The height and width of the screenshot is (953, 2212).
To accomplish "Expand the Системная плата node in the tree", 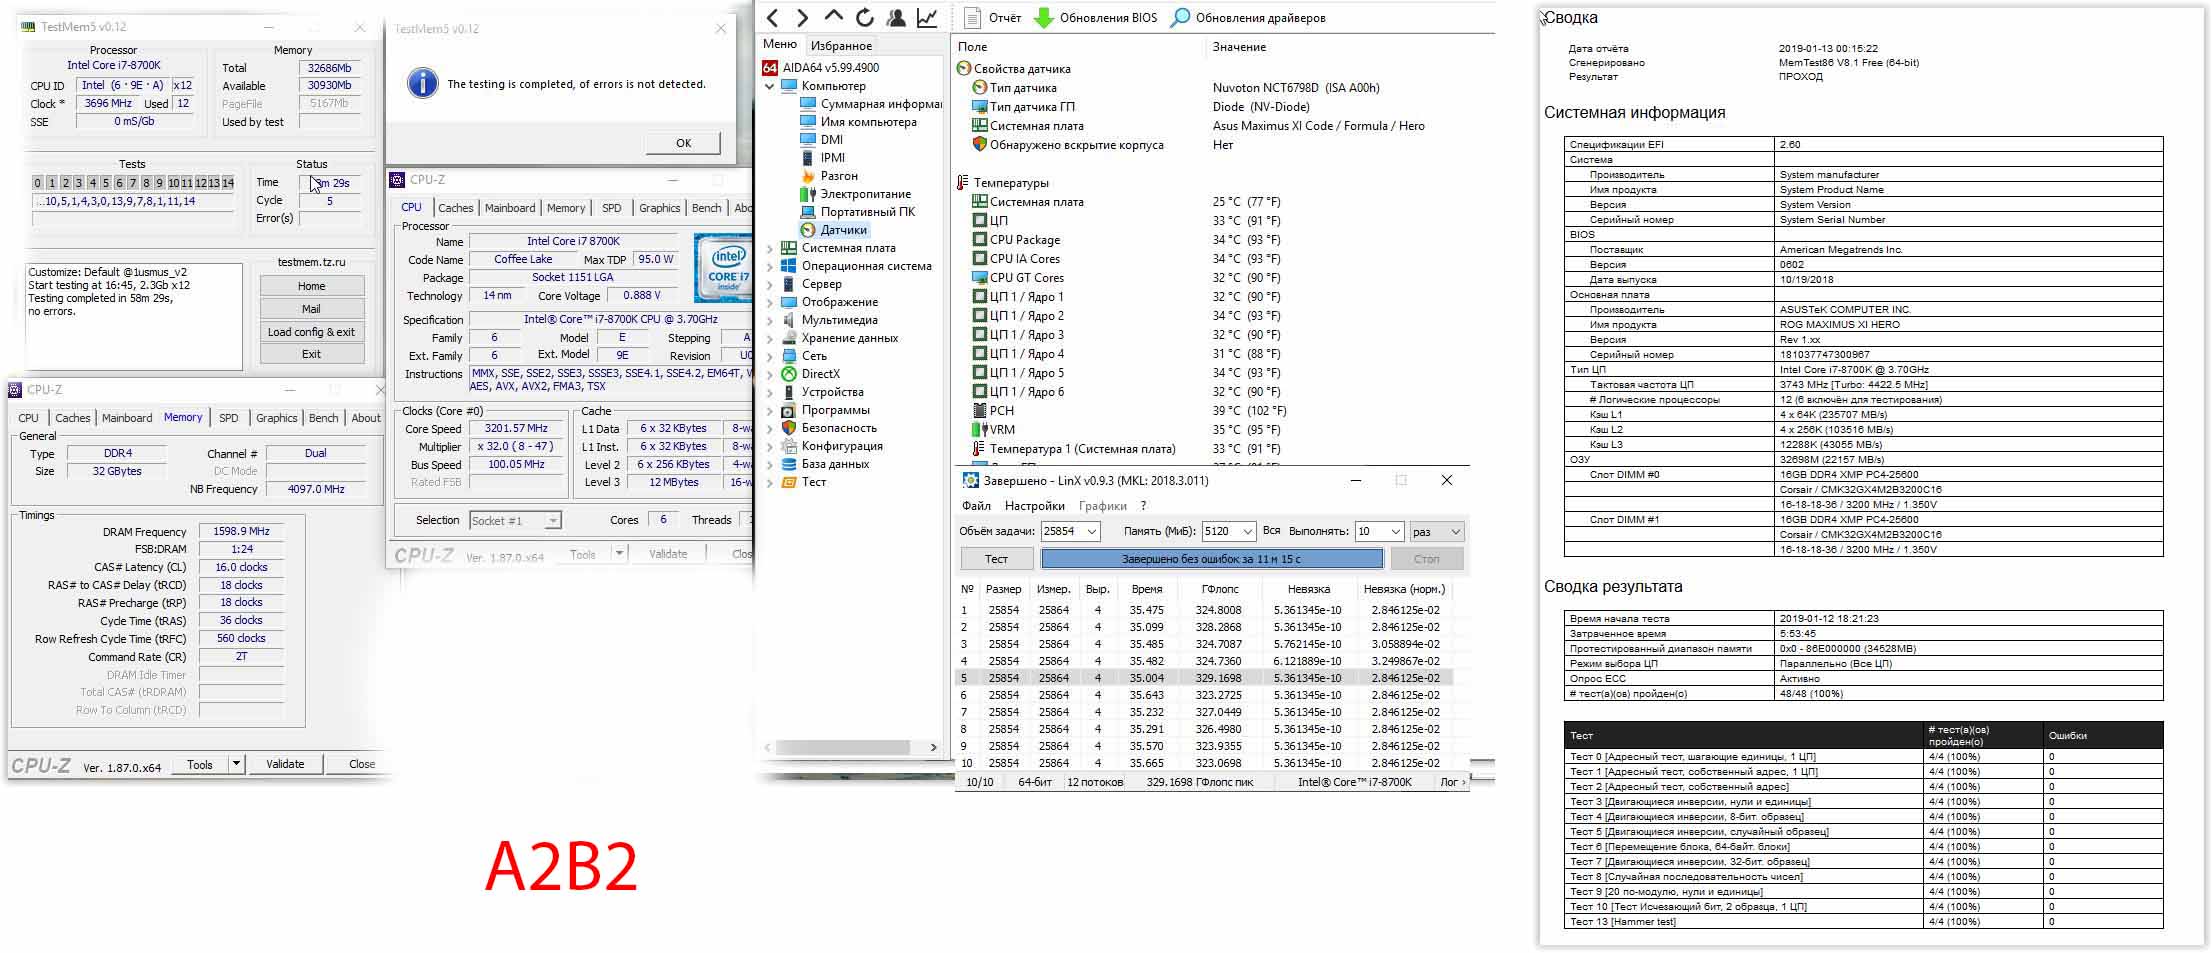I will [x=769, y=248].
